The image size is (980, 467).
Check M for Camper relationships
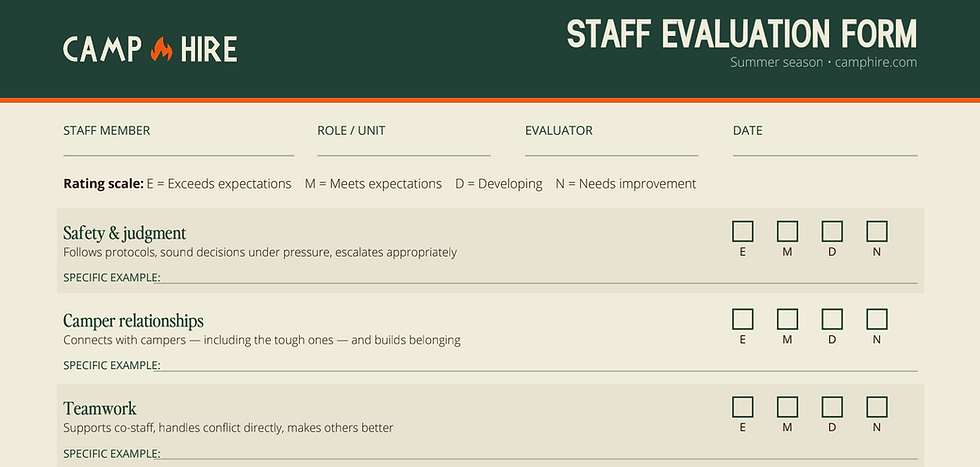788,319
